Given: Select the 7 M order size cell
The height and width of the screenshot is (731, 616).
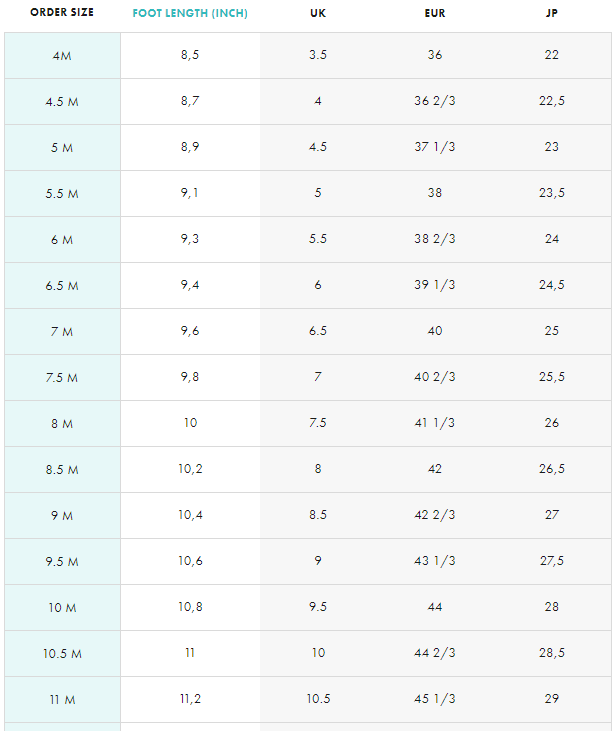Looking at the screenshot, I should click(62, 331).
